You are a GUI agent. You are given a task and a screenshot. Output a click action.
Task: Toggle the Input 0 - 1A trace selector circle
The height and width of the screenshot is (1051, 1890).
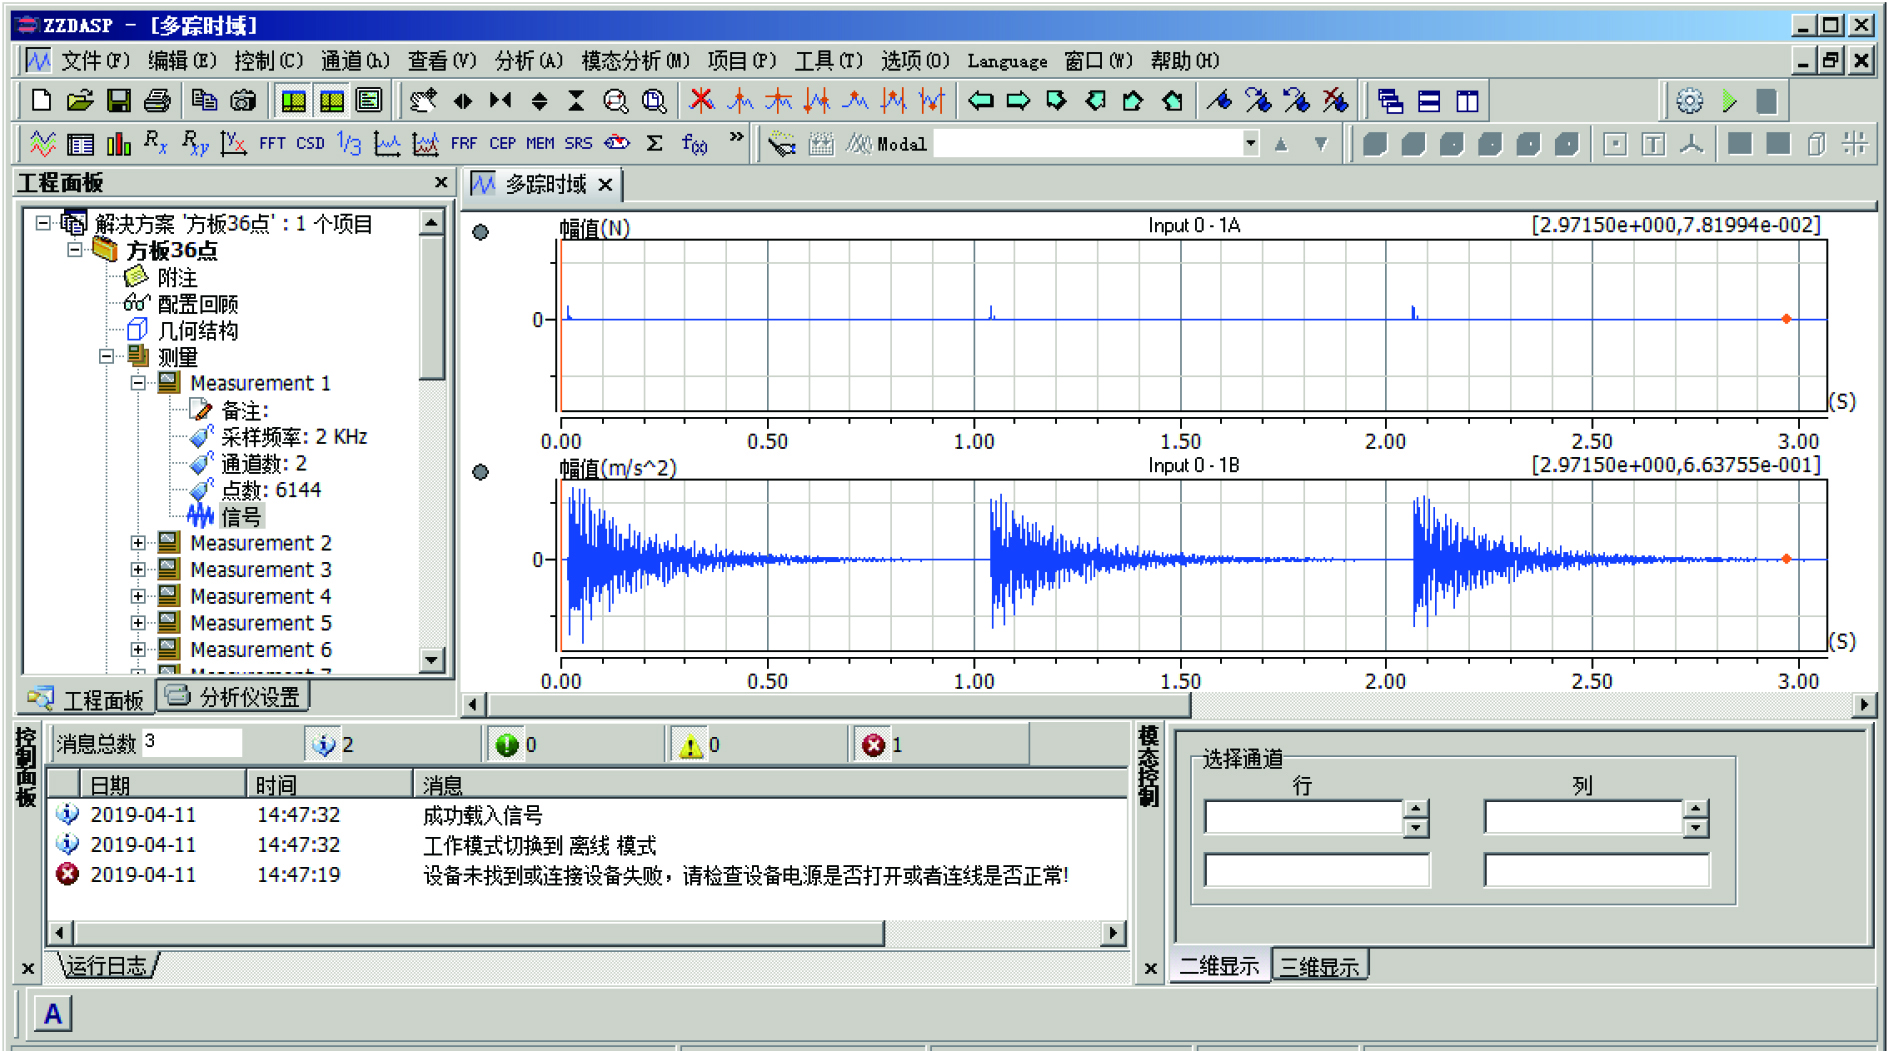pyautogui.click(x=481, y=232)
